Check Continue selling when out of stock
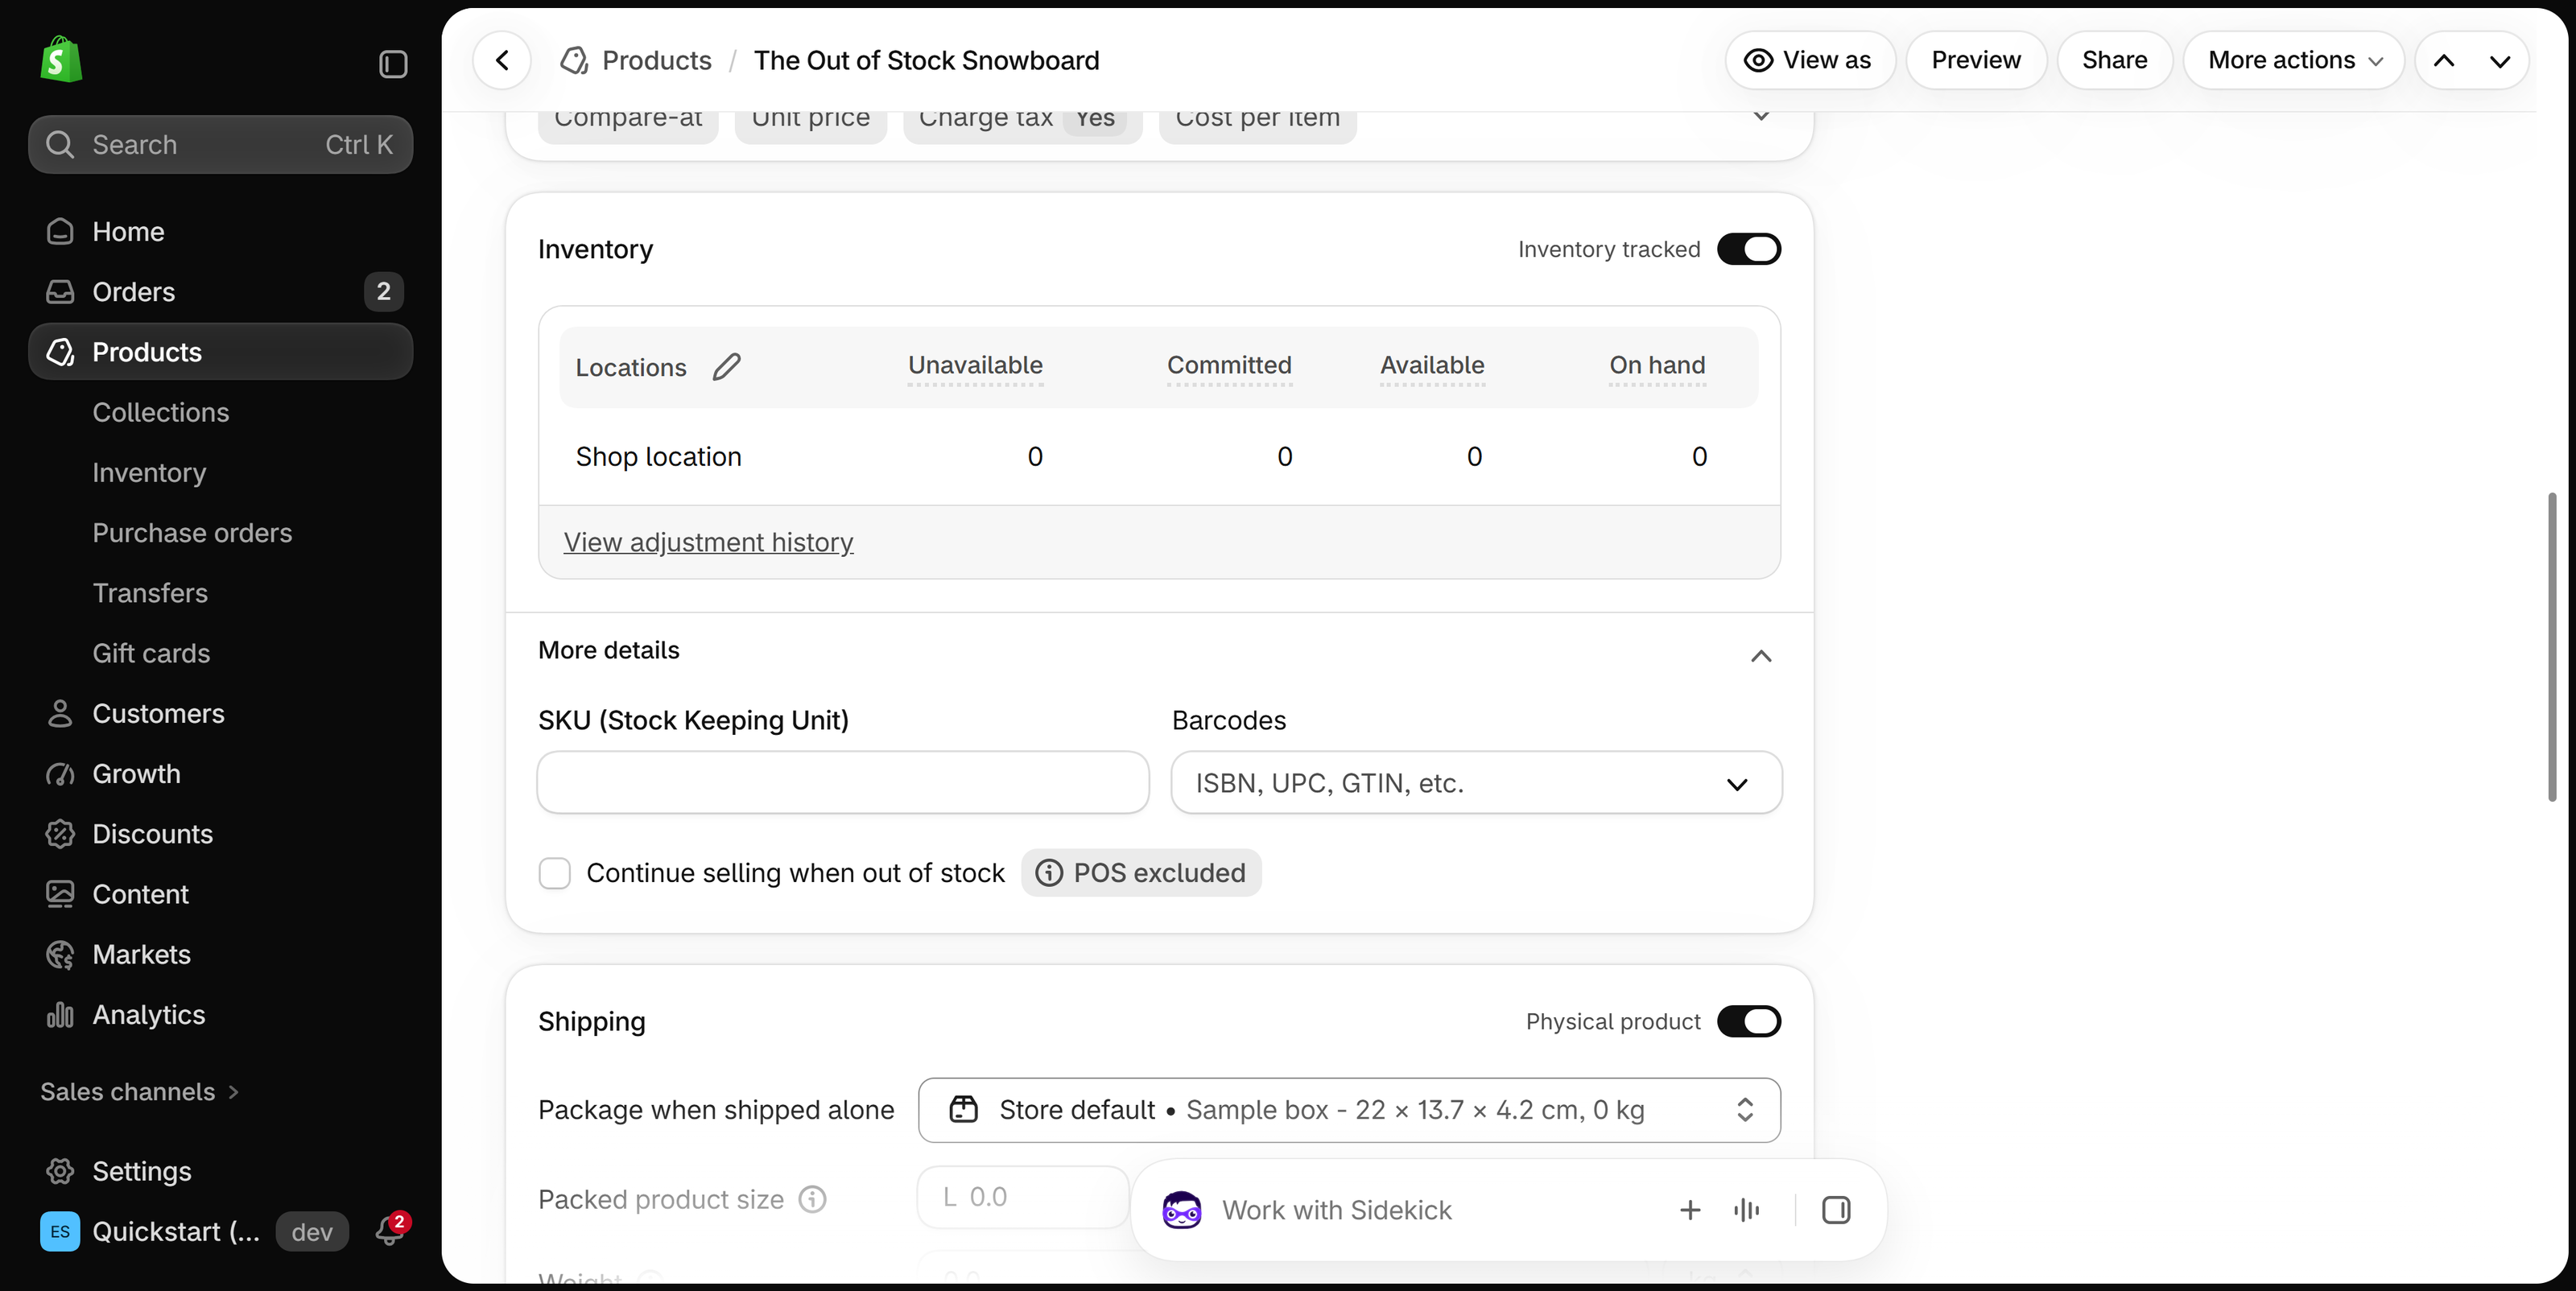This screenshot has width=2576, height=1291. pos(555,873)
